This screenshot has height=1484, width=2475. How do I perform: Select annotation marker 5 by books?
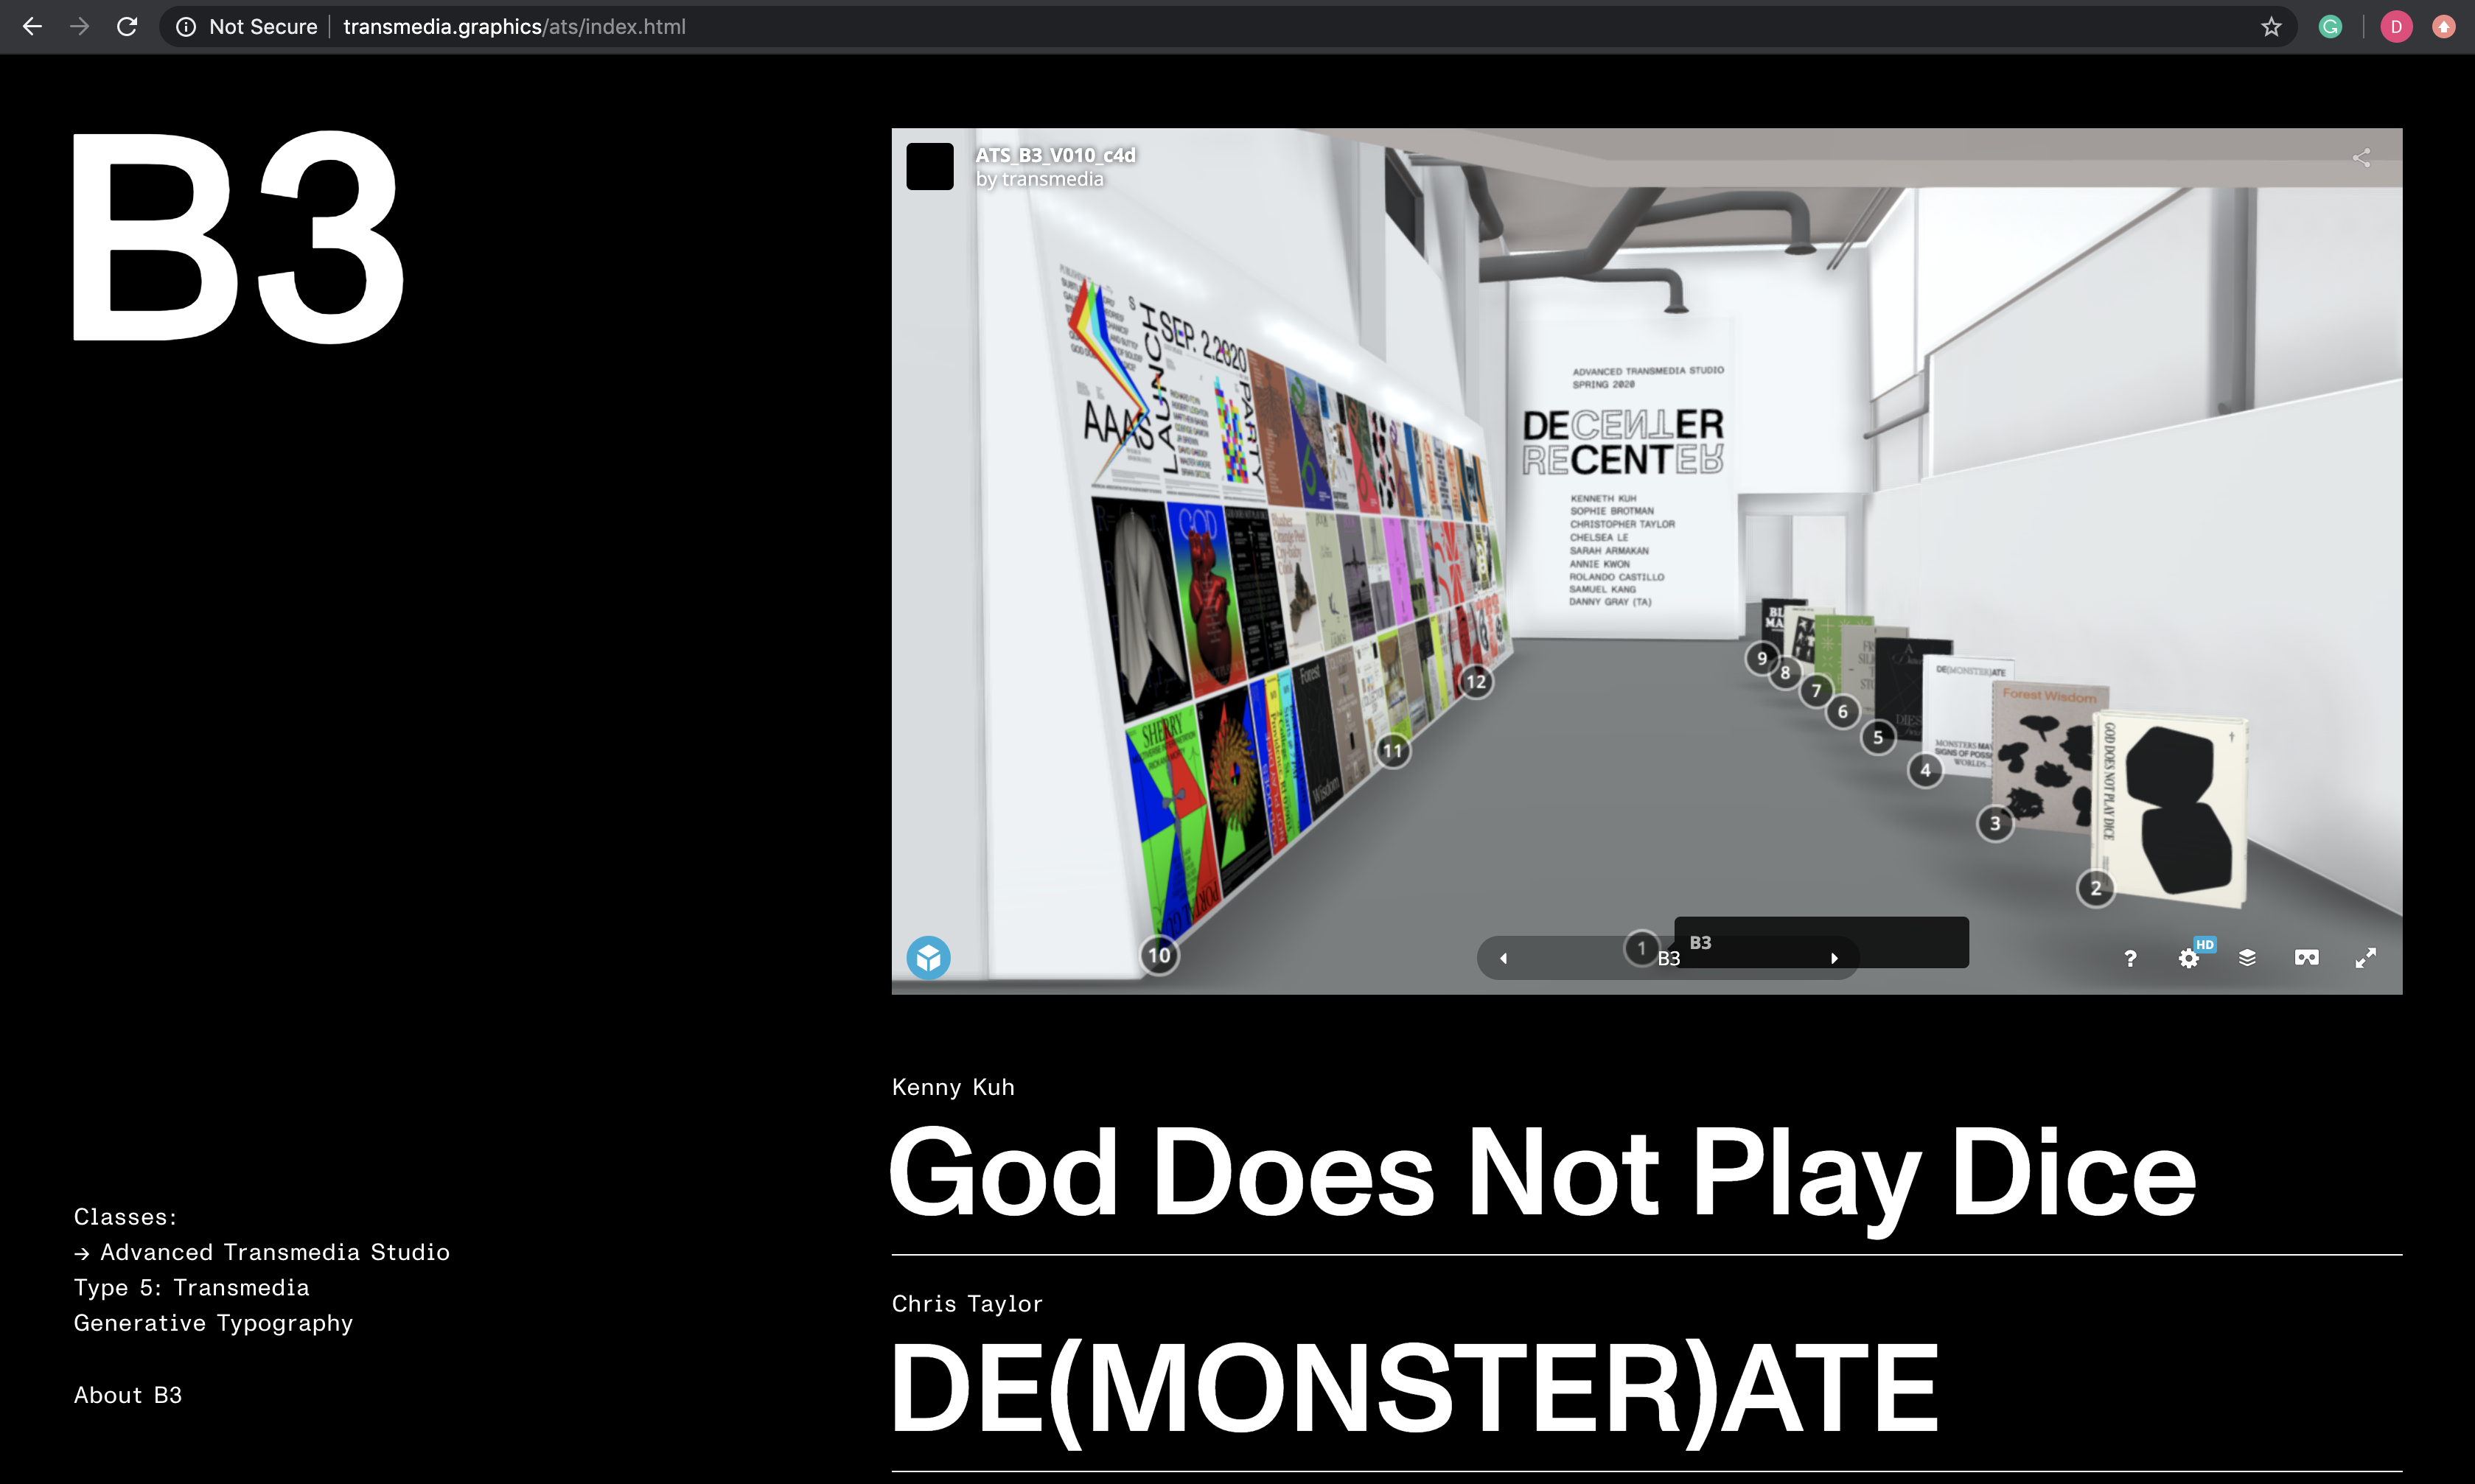coord(1878,738)
